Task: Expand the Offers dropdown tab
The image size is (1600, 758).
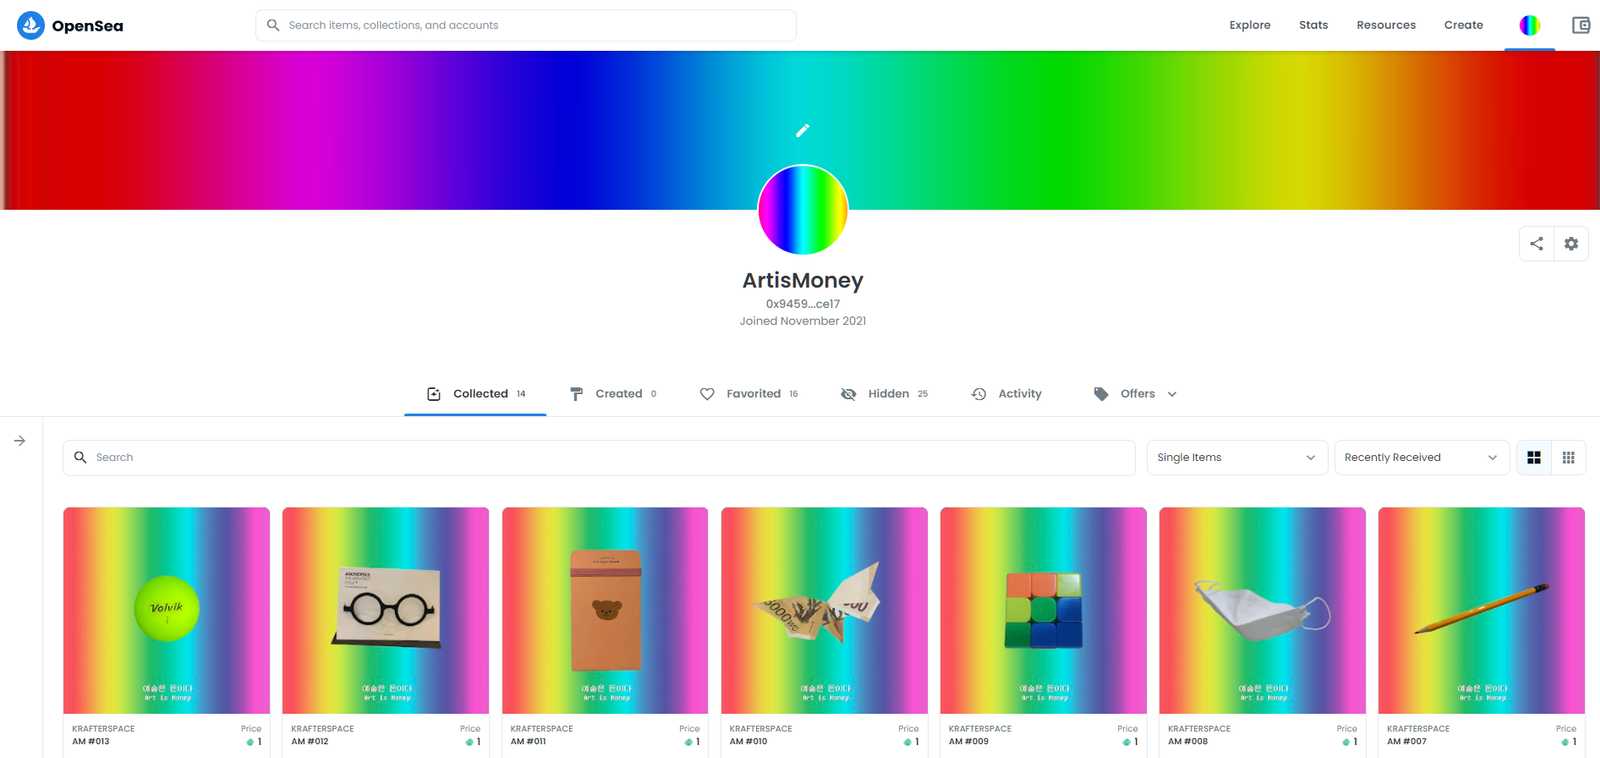Action: click(x=1135, y=394)
